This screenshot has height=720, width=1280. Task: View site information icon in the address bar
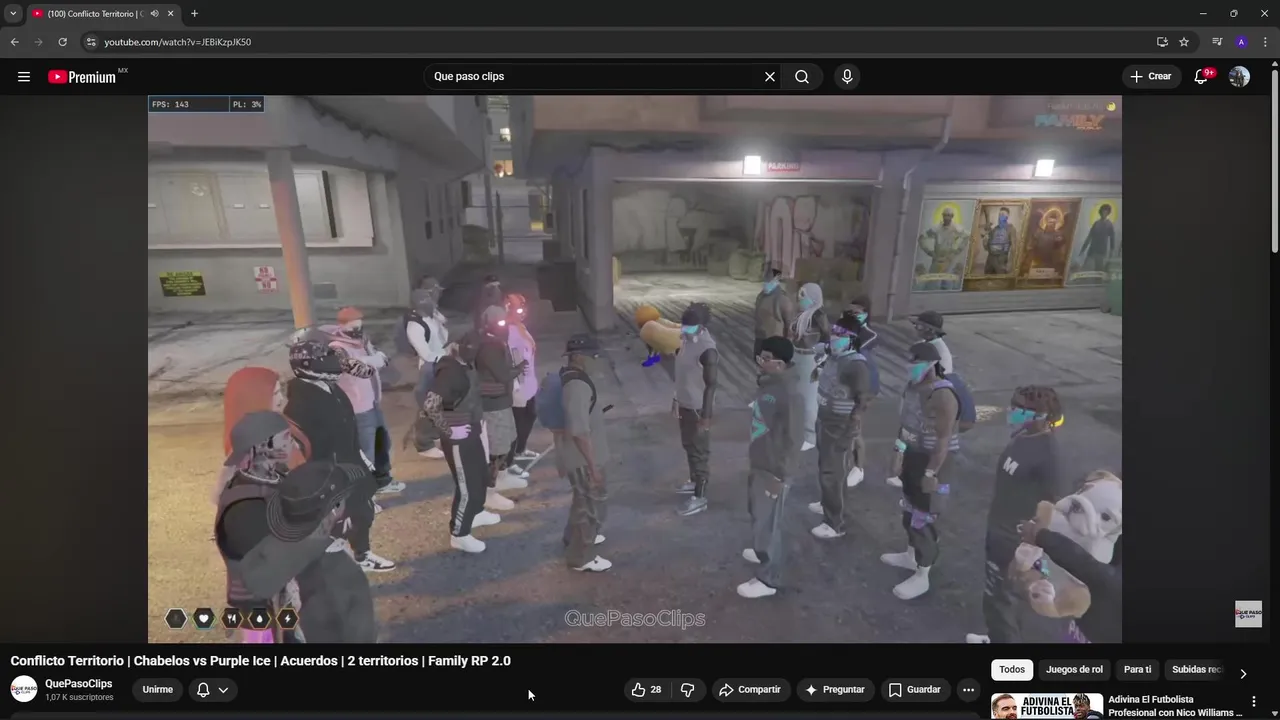[x=90, y=42]
